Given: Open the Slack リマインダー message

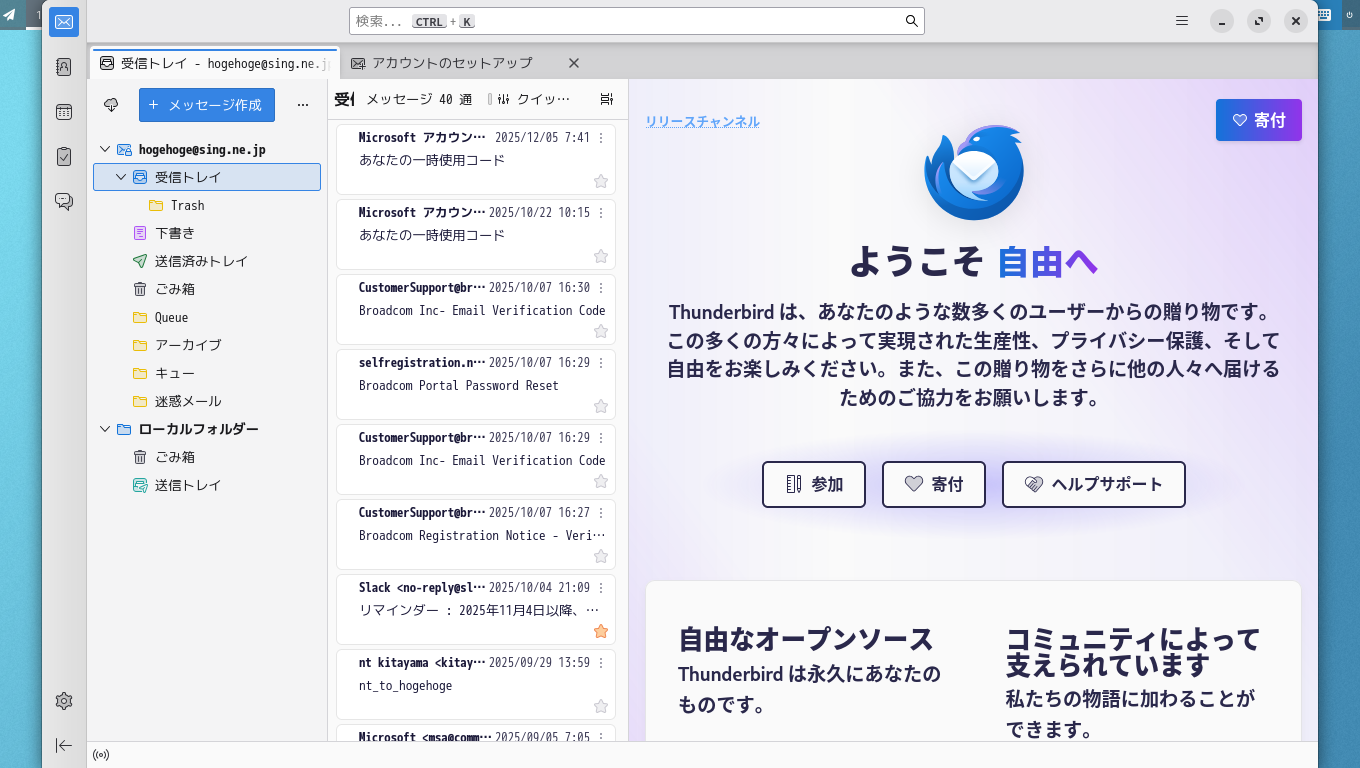Looking at the screenshot, I should (x=476, y=609).
